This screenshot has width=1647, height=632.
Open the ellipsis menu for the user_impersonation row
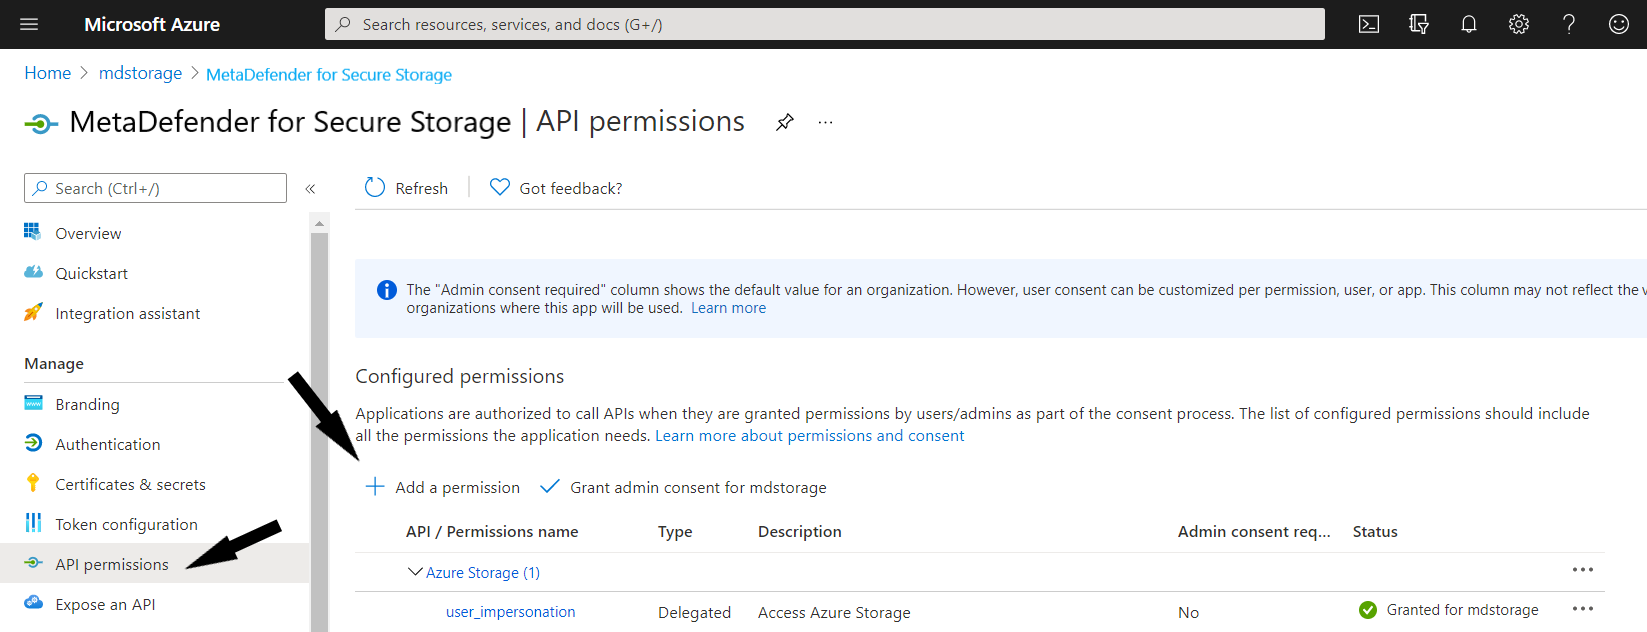click(1582, 609)
